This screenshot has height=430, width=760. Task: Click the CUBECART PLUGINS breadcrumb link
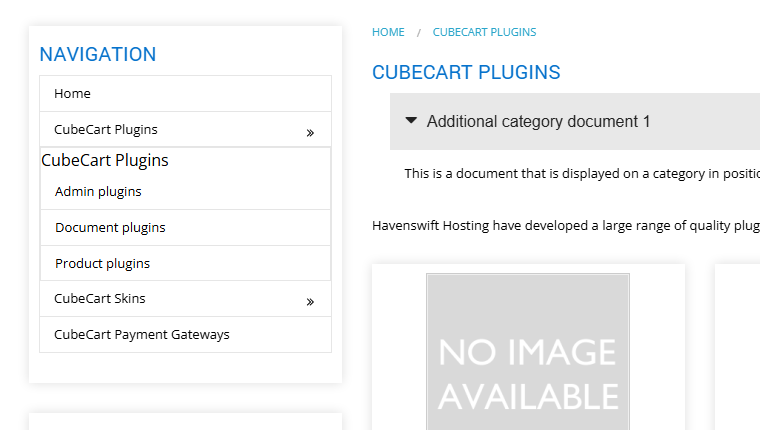click(484, 32)
